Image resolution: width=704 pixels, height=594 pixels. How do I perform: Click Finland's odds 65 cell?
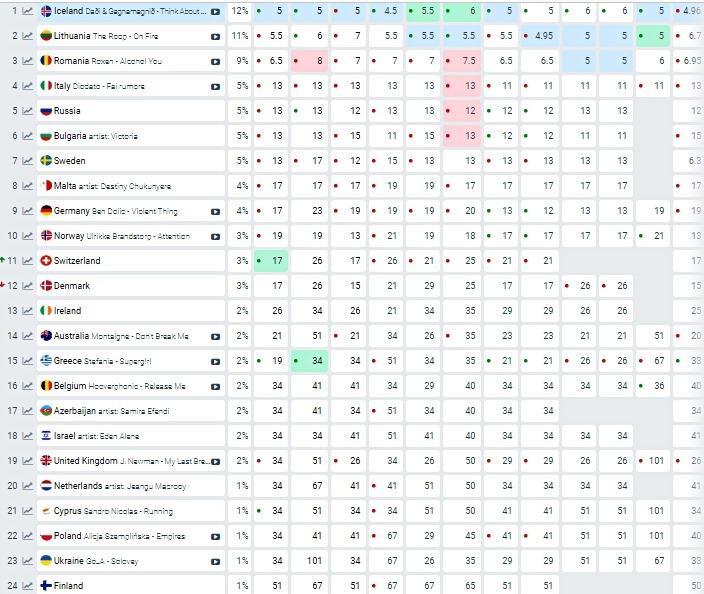click(x=462, y=586)
